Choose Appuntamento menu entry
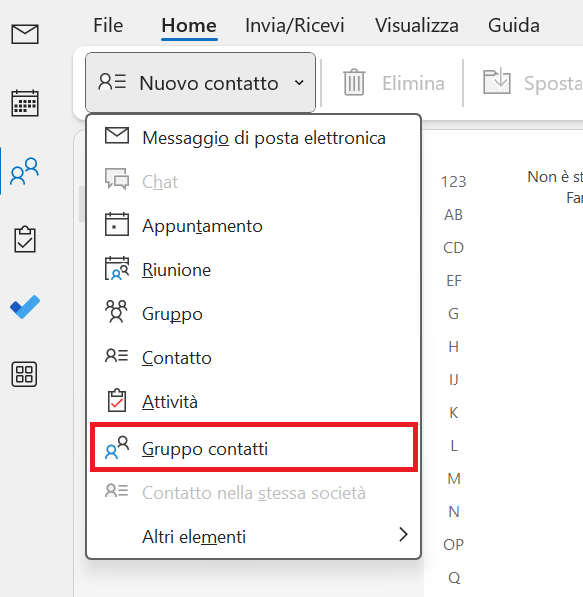 pyautogui.click(x=254, y=226)
